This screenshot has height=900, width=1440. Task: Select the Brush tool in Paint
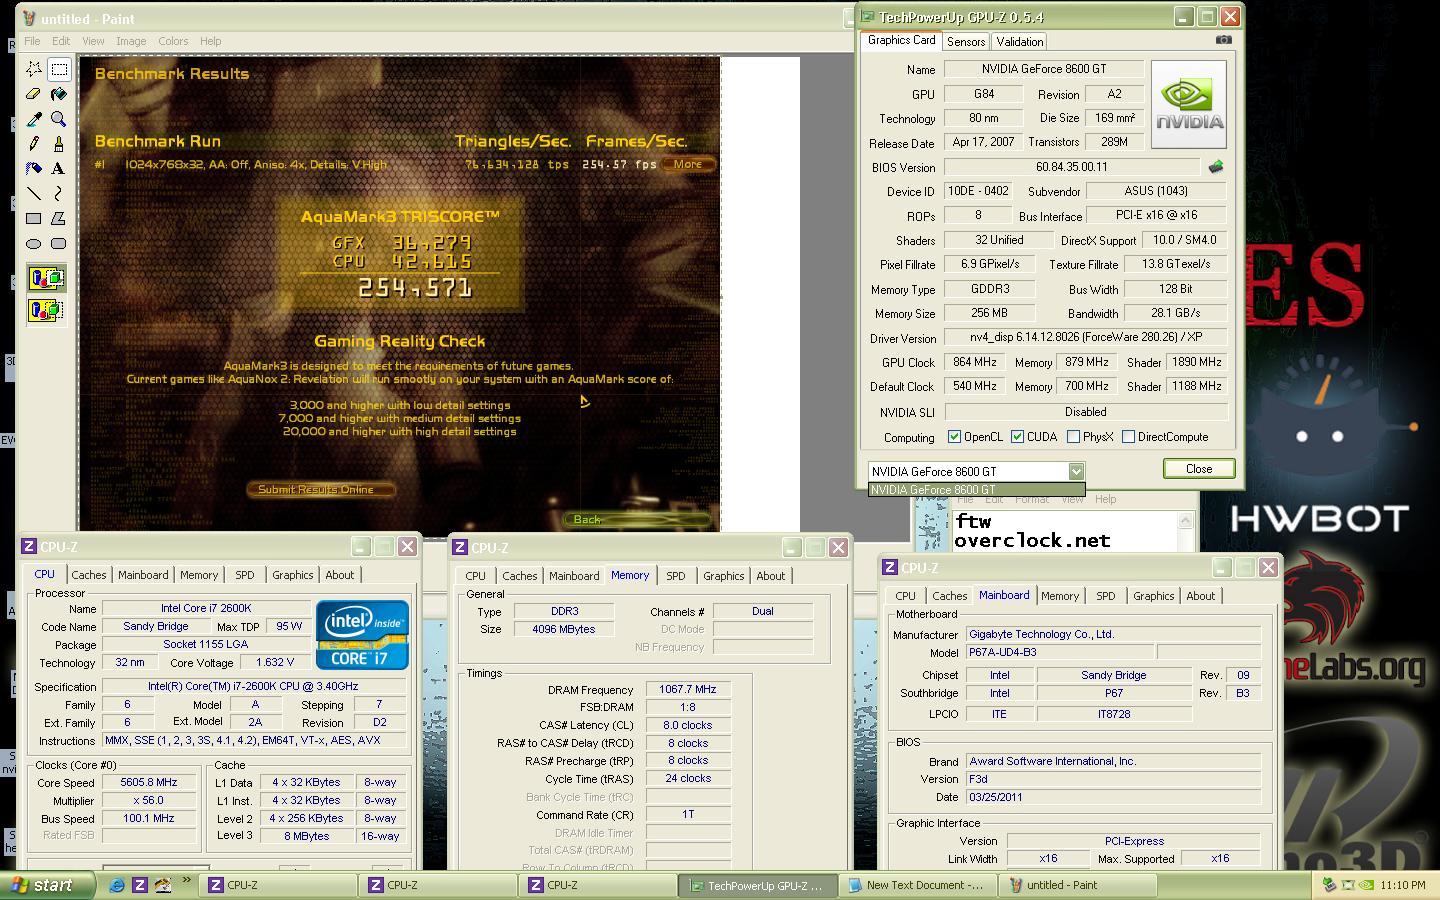[59, 144]
